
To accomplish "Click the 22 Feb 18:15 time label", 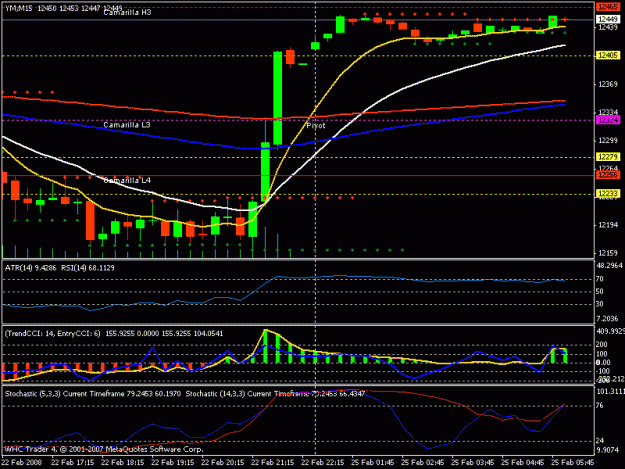I will [x=122, y=463].
